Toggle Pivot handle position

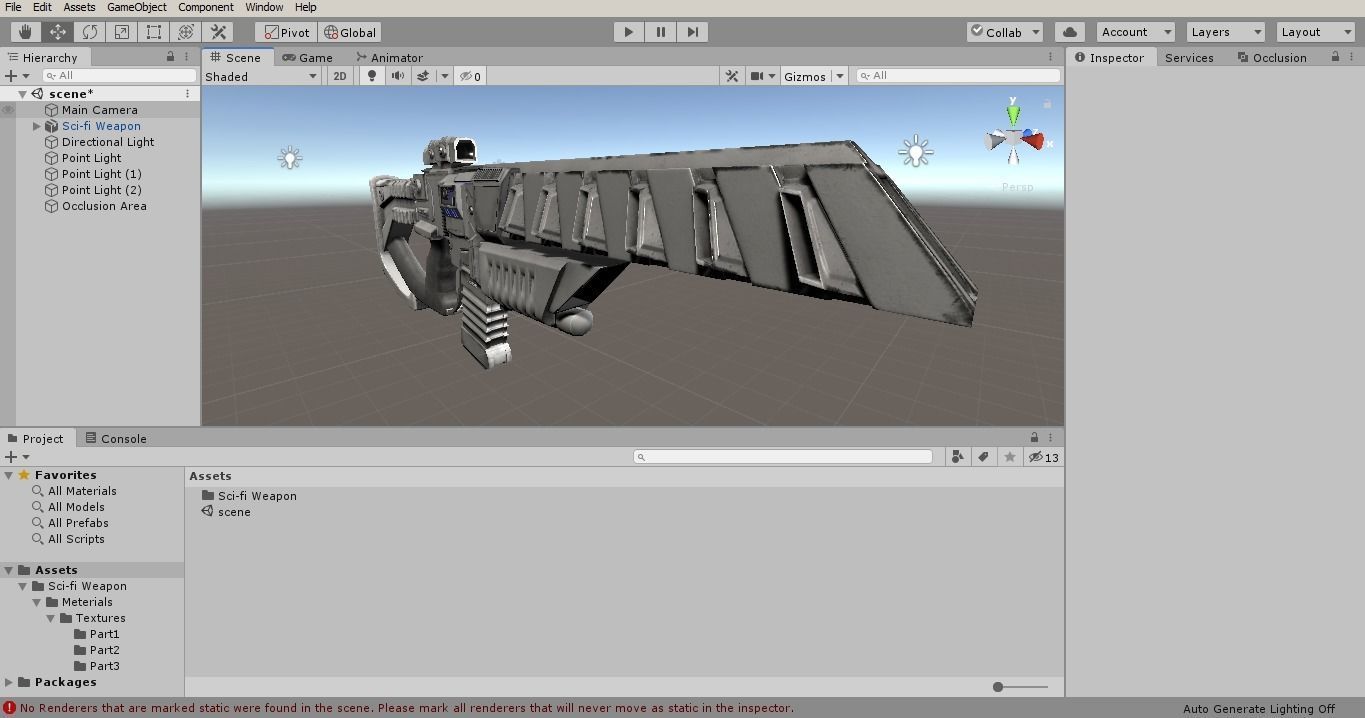286,32
